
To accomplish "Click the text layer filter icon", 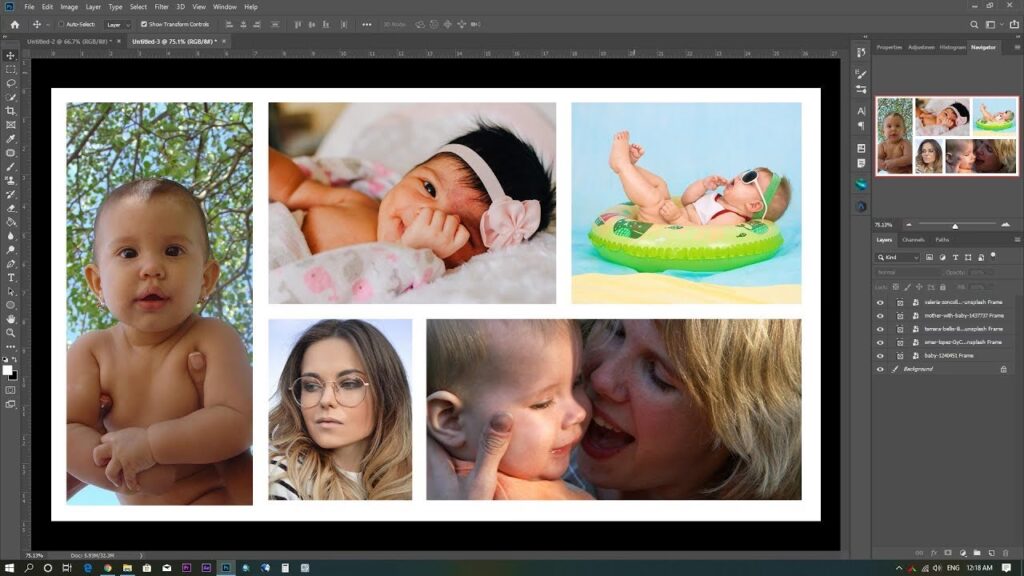I will [953, 257].
